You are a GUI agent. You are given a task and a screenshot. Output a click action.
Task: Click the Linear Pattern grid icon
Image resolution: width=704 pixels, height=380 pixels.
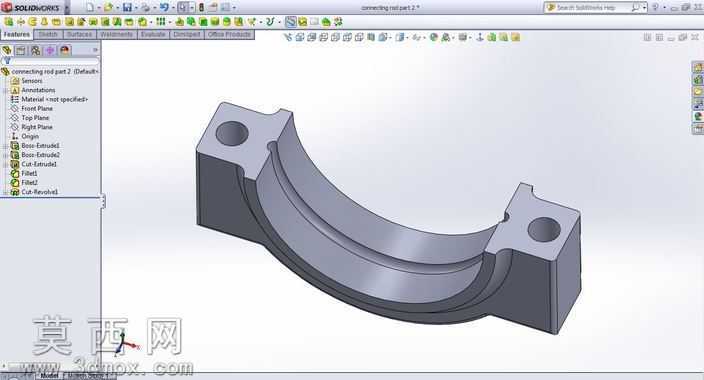(x=160, y=21)
